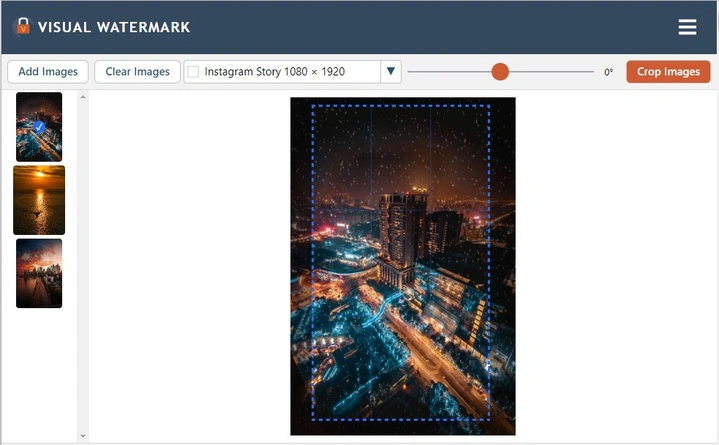
Task: Click the thumbnail list scroll-down arrow
Action: (x=83, y=436)
